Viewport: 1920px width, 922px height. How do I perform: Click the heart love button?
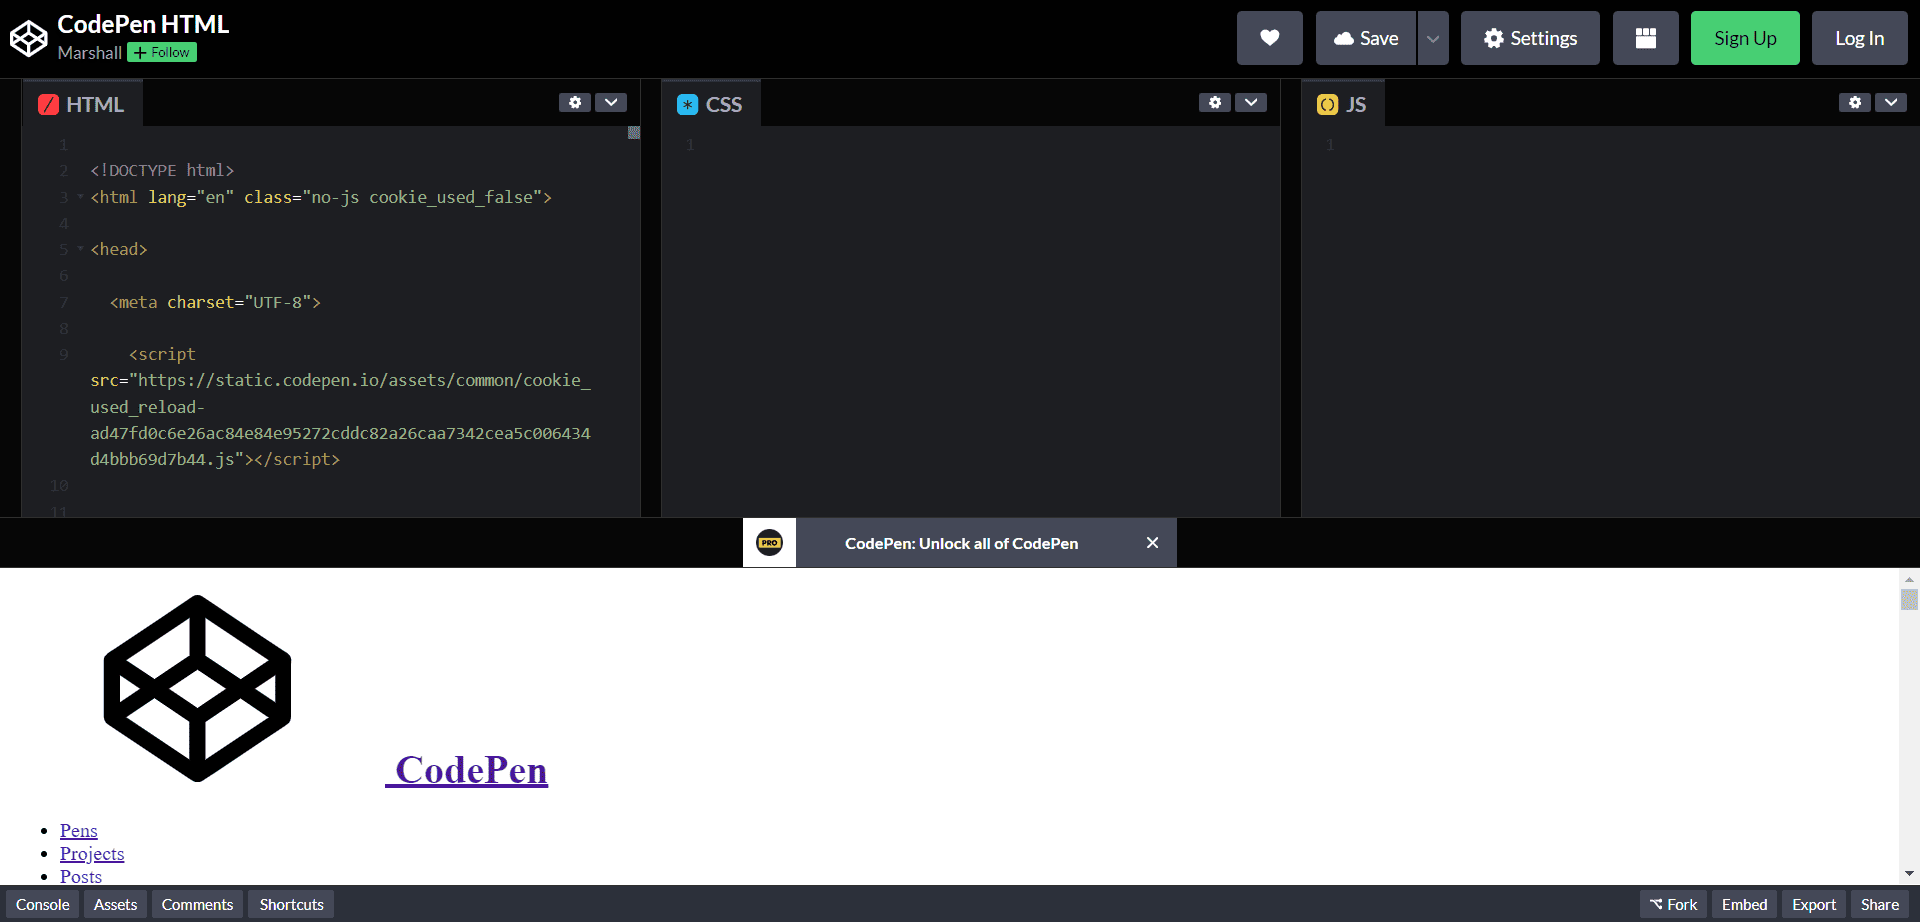pos(1269,38)
